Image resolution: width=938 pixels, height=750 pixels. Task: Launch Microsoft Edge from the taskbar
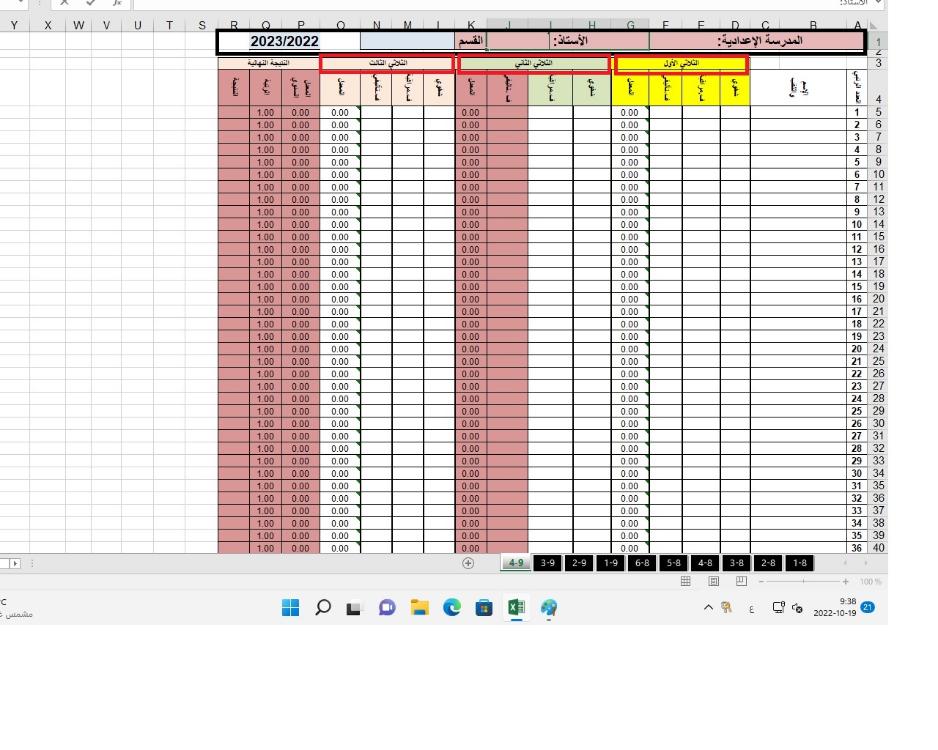tap(452, 608)
